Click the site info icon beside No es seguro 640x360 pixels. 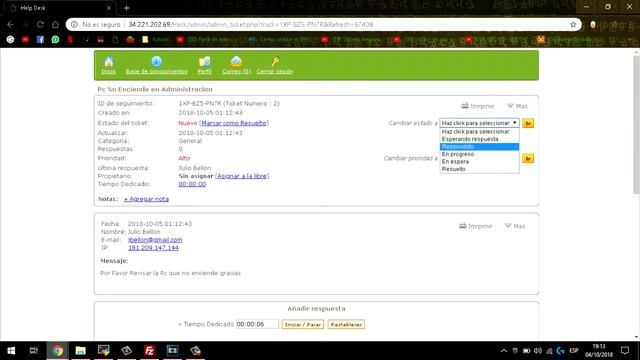(x=74, y=24)
